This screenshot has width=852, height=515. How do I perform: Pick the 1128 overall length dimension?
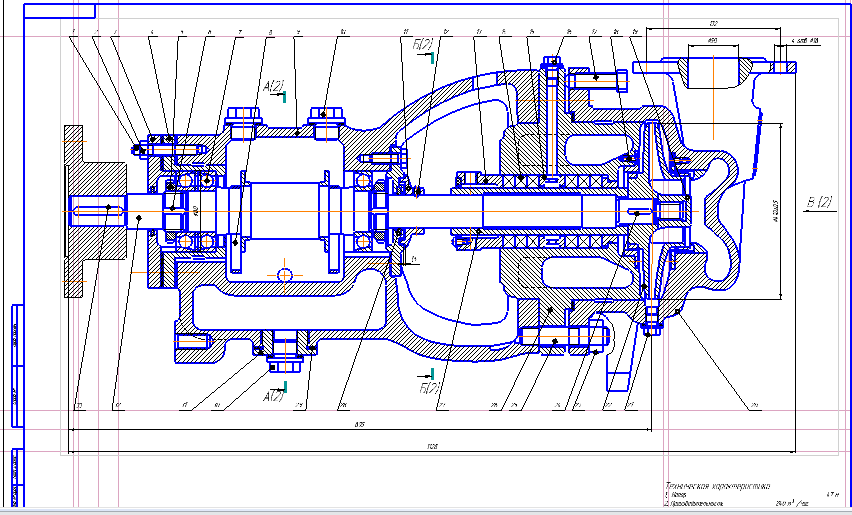click(x=433, y=447)
